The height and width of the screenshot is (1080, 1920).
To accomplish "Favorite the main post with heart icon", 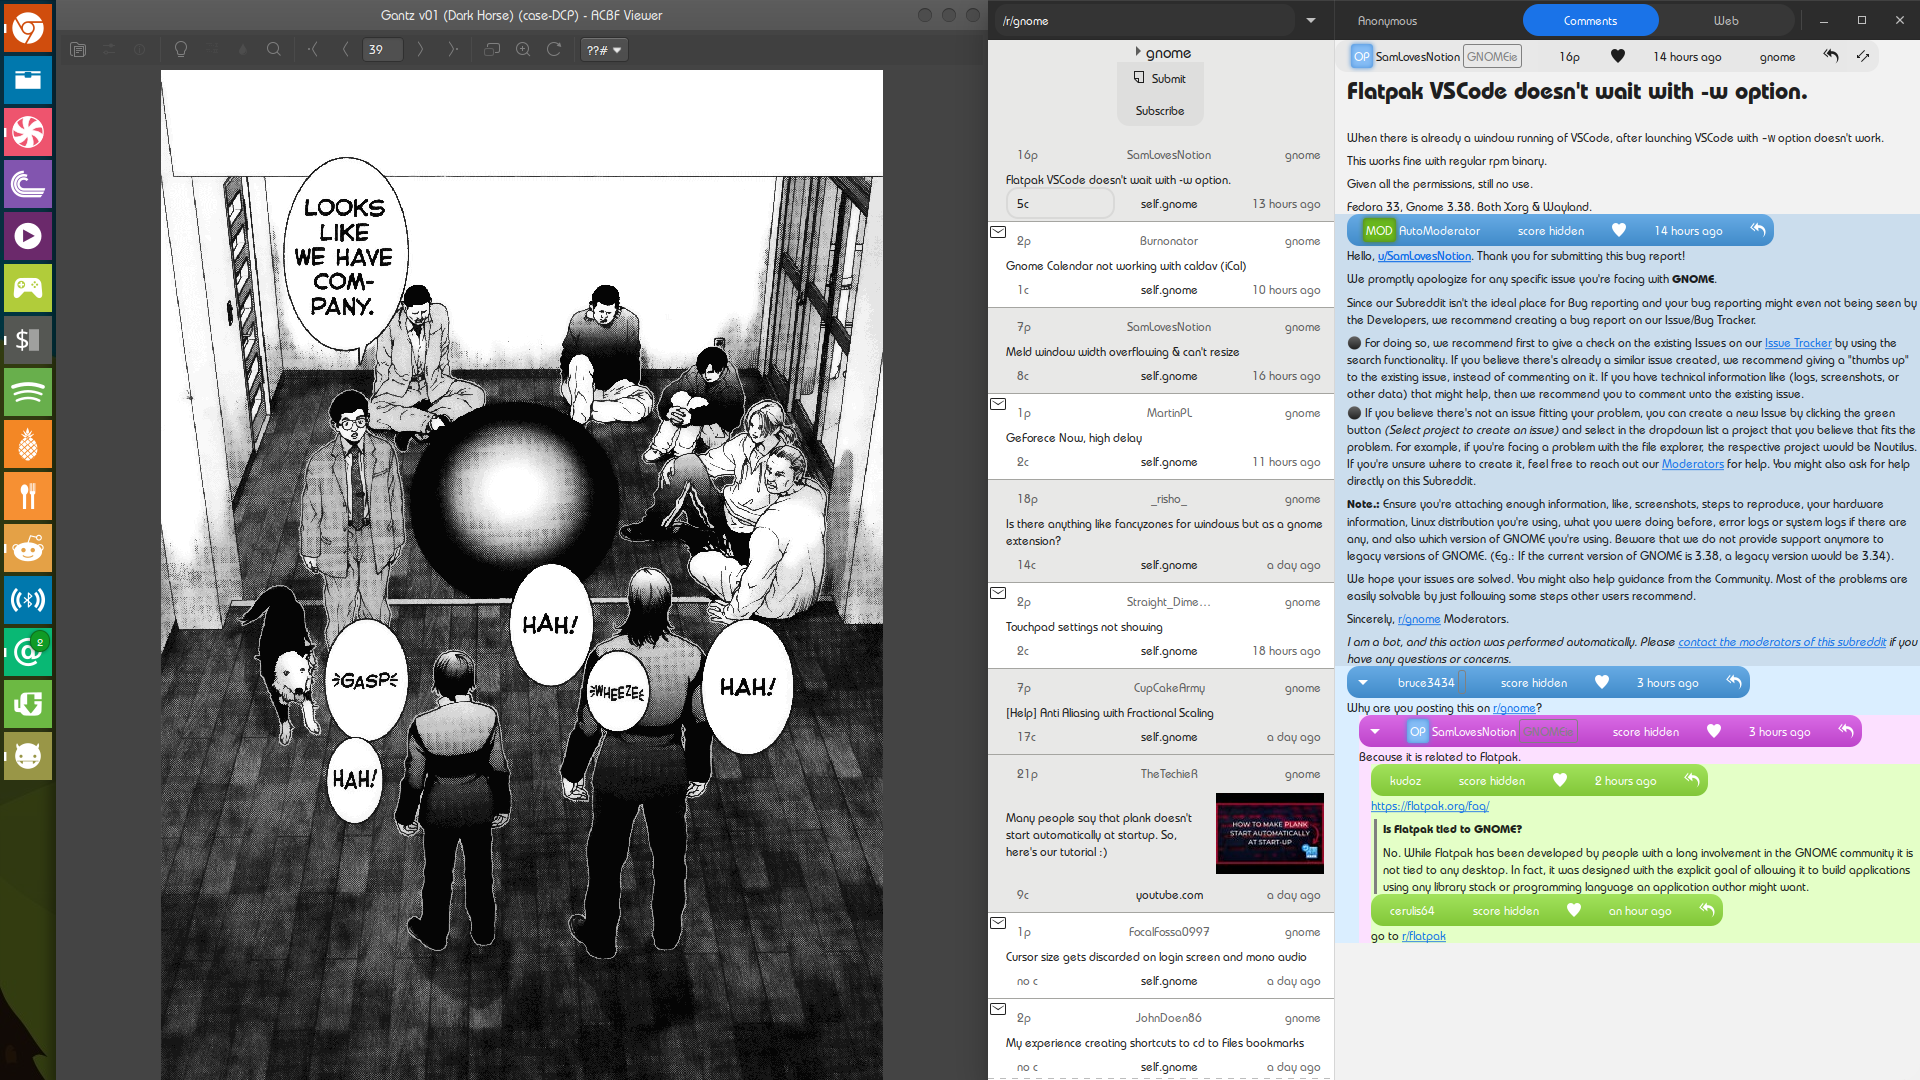I will (1618, 57).
